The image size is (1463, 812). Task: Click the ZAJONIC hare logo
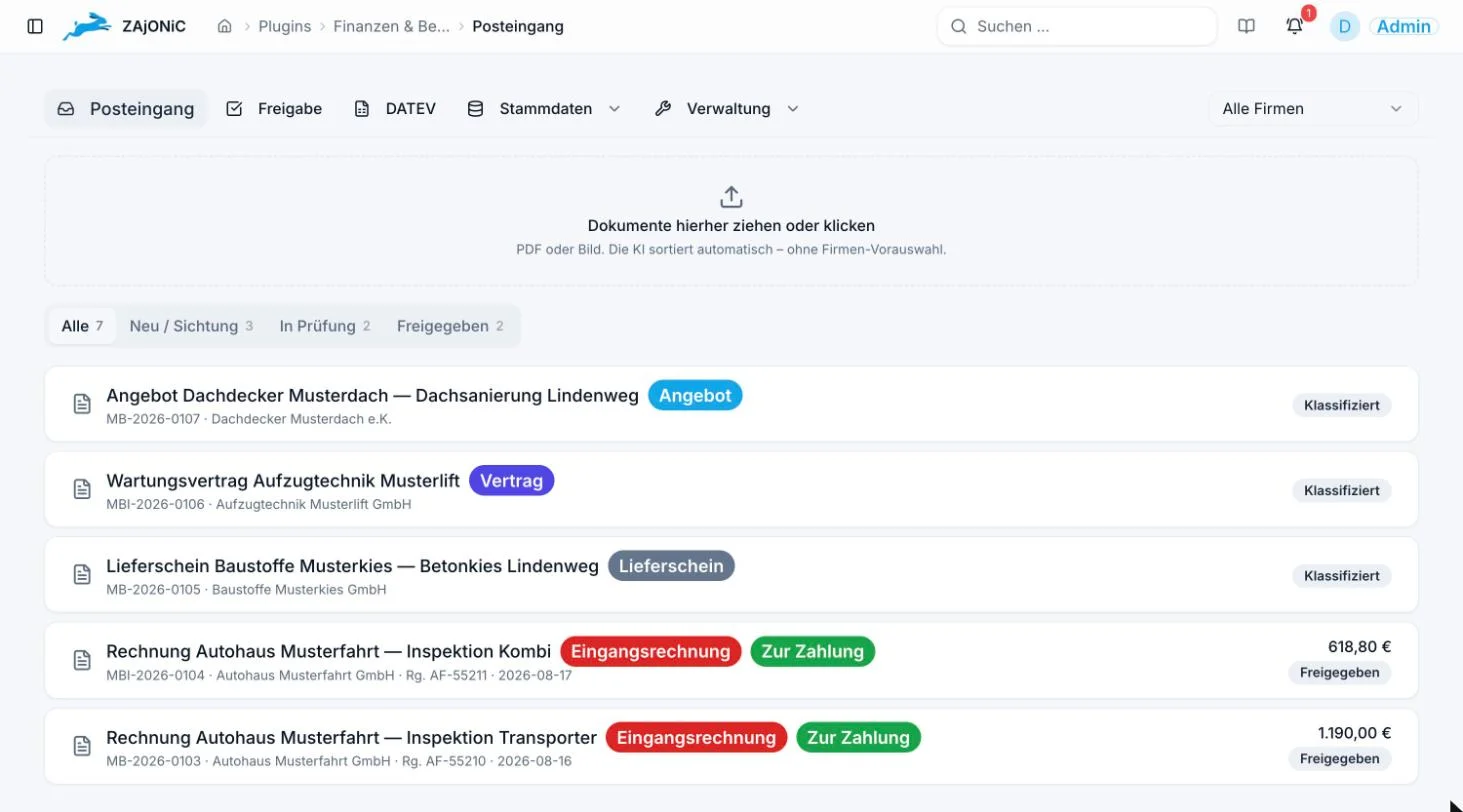tap(87, 27)
